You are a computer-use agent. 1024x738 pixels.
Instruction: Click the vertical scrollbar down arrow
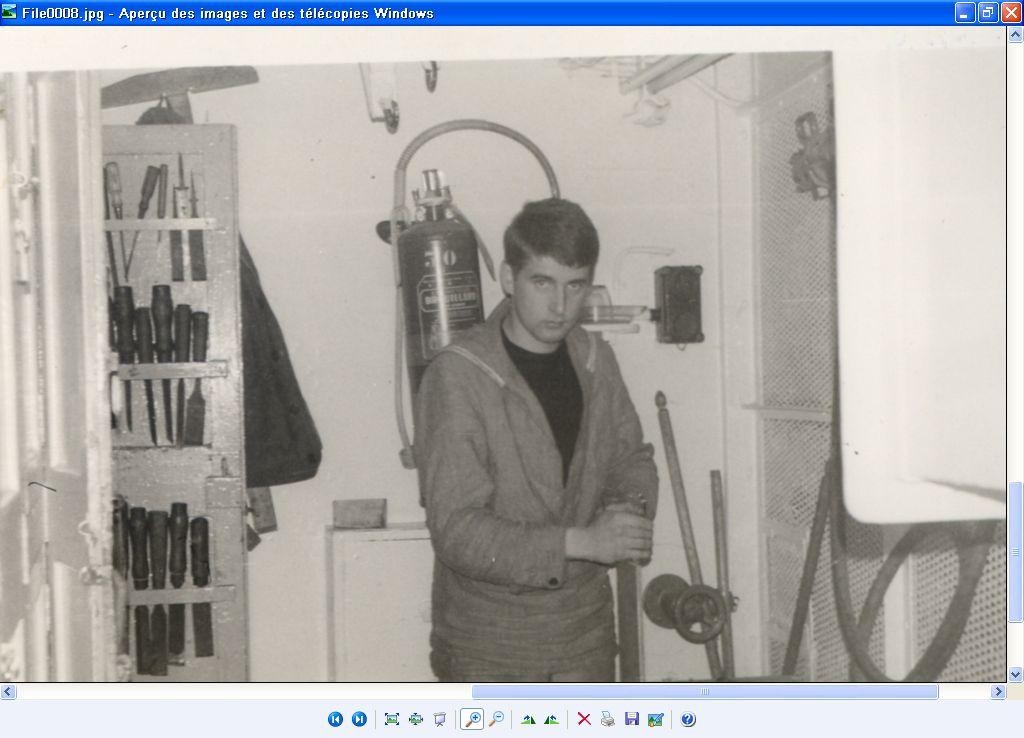click(1015, 675)
